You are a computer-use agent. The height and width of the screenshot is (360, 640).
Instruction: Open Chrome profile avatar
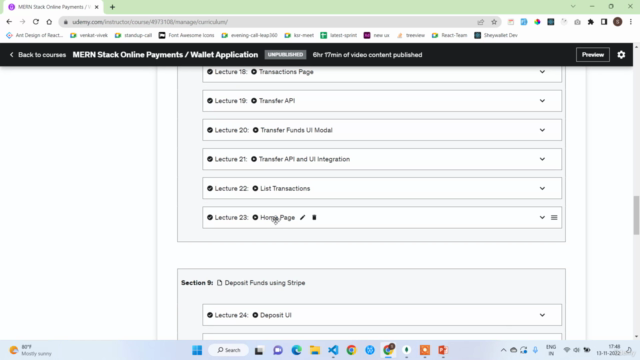point(618,22)
